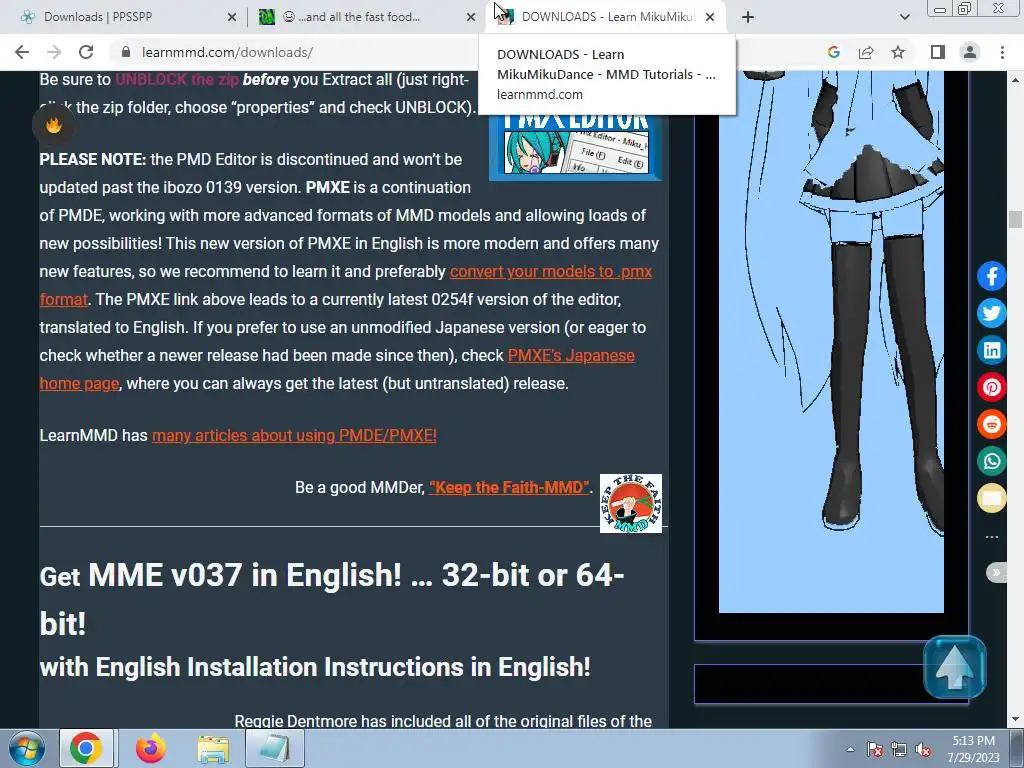Click the Google icon in address bar
This screenshot has height=768, width=1024.
(833, 52)
